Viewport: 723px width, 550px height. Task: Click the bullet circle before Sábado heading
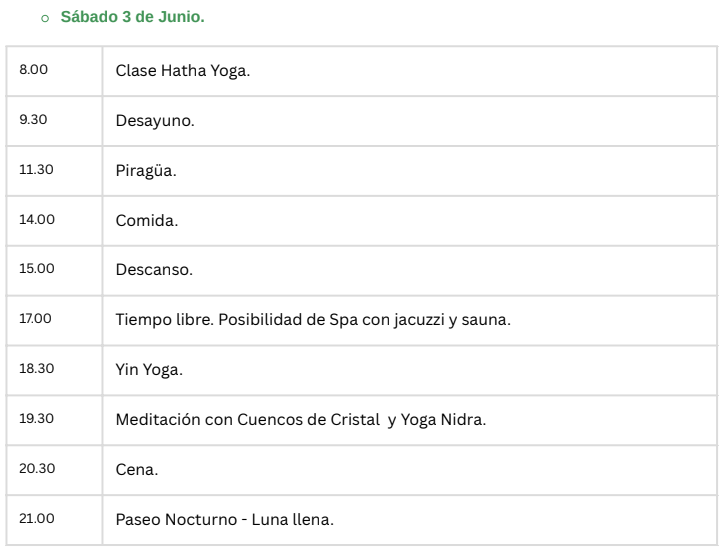coord(45,18)
